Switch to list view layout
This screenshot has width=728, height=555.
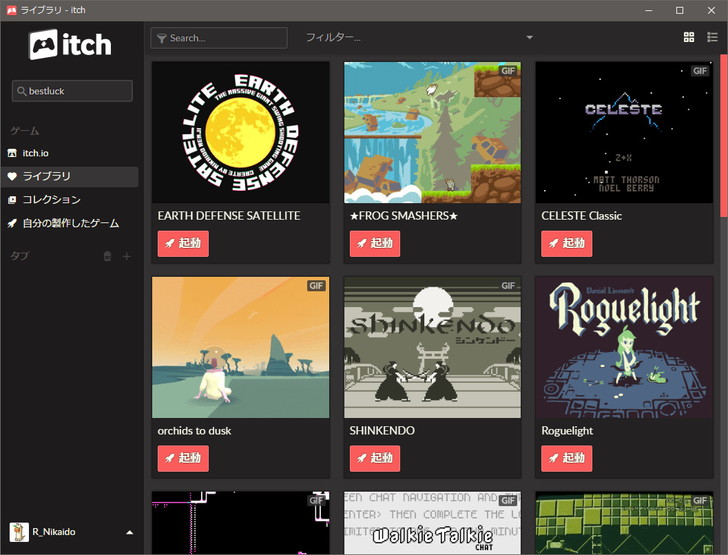click(x=712, y=37)
